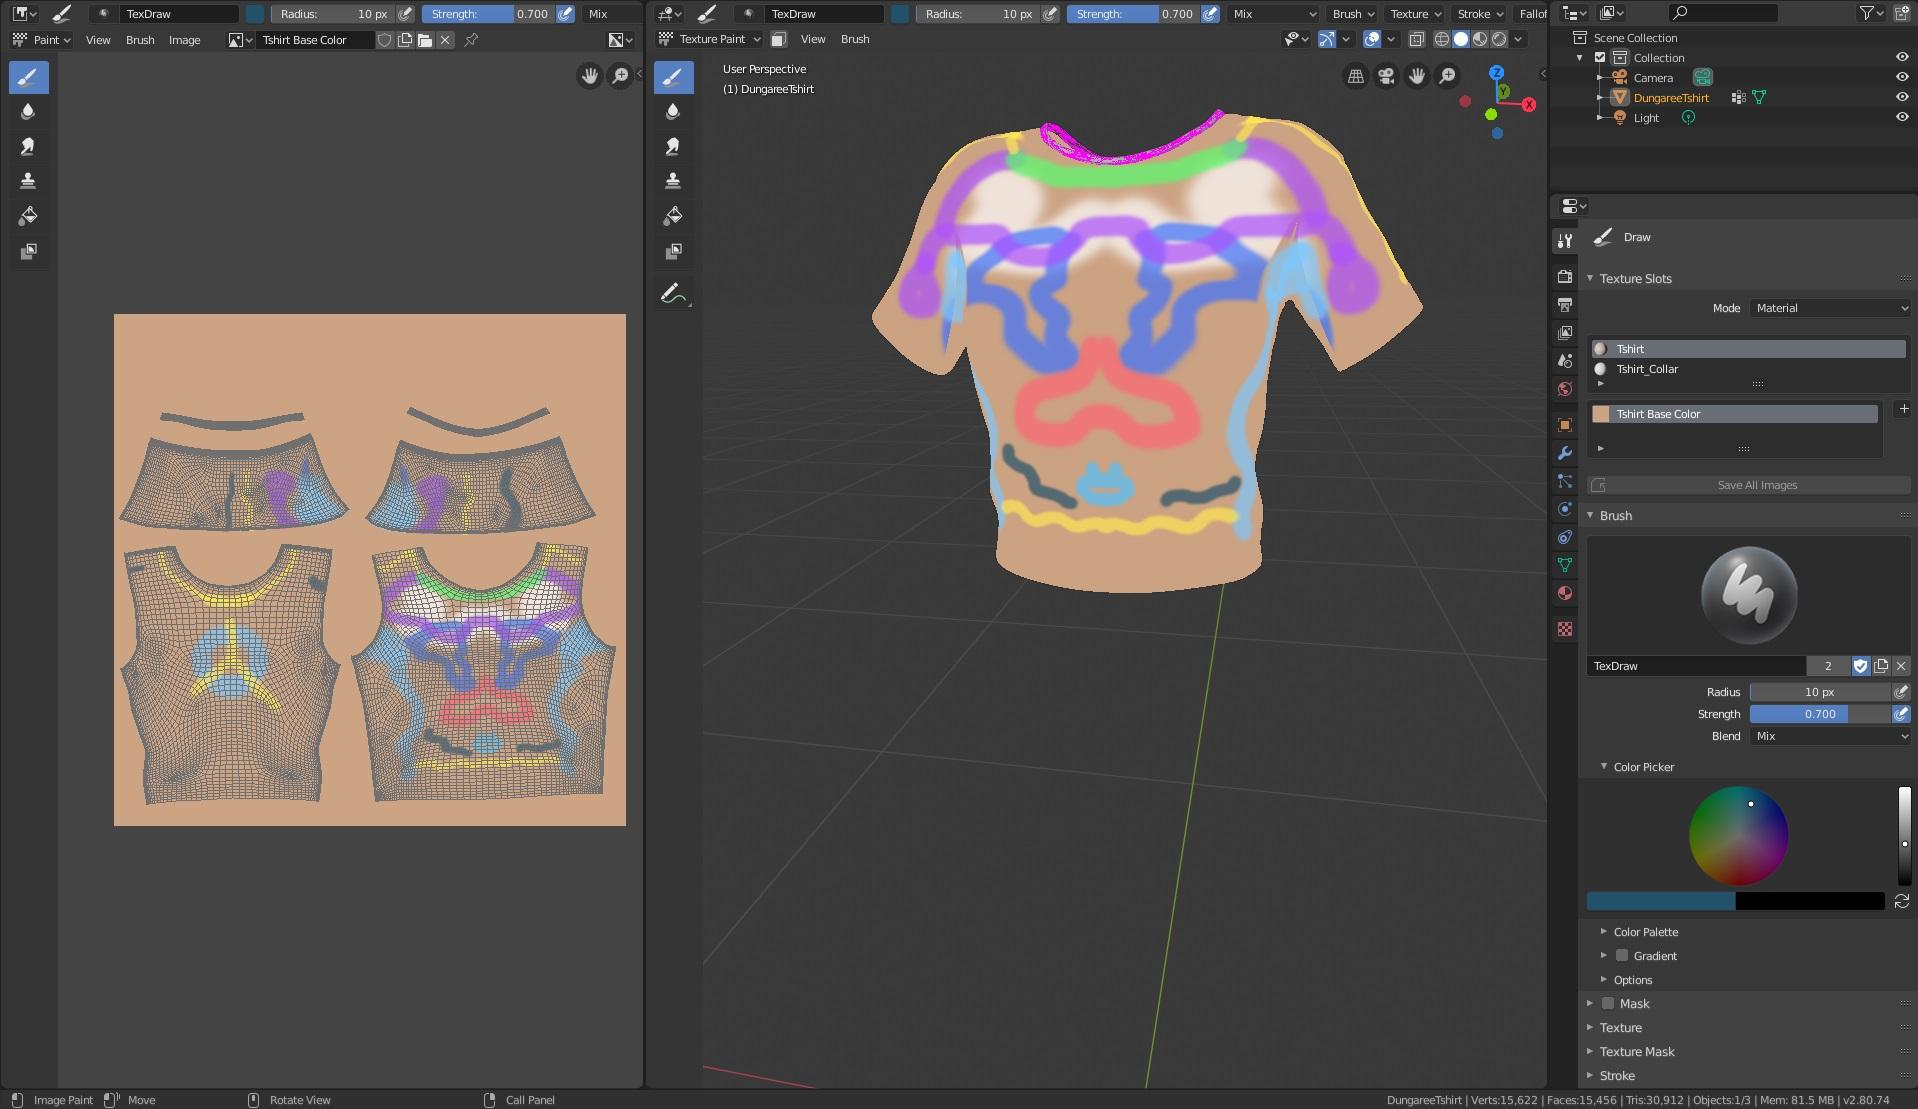The image size is (1918, 1109).
Task: Select the Mask tool in the image editor
Action: [x=28, y=251]
